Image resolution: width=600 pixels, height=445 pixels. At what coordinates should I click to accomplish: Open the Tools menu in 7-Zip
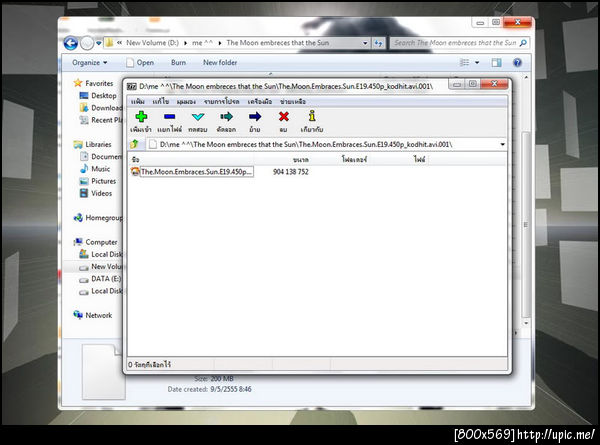[x=259, y=101]
